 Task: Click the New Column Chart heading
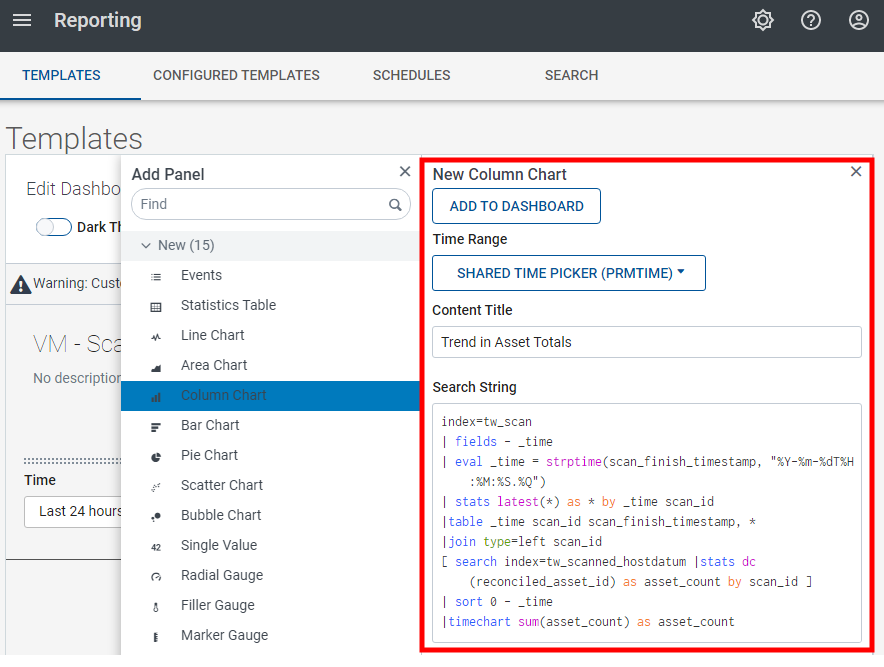[x=500, y=174]
